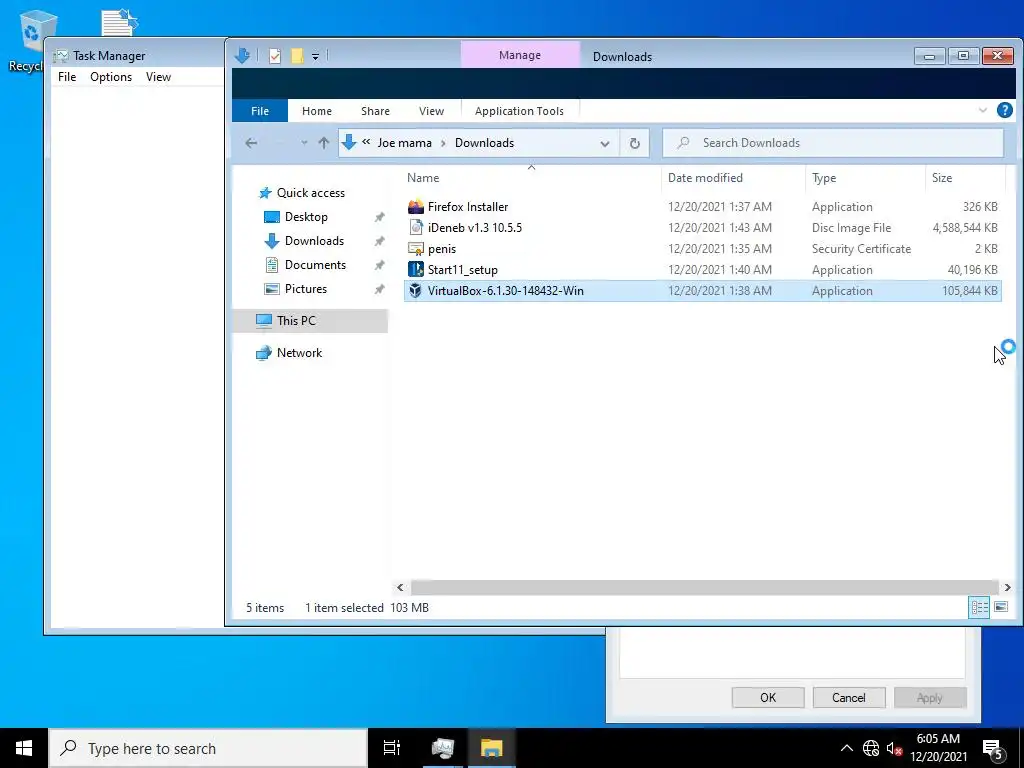Image resolution: width=1024 pixels, height=768 pixels.
Task: Sort by the Type column header
Action: point(824,178)
